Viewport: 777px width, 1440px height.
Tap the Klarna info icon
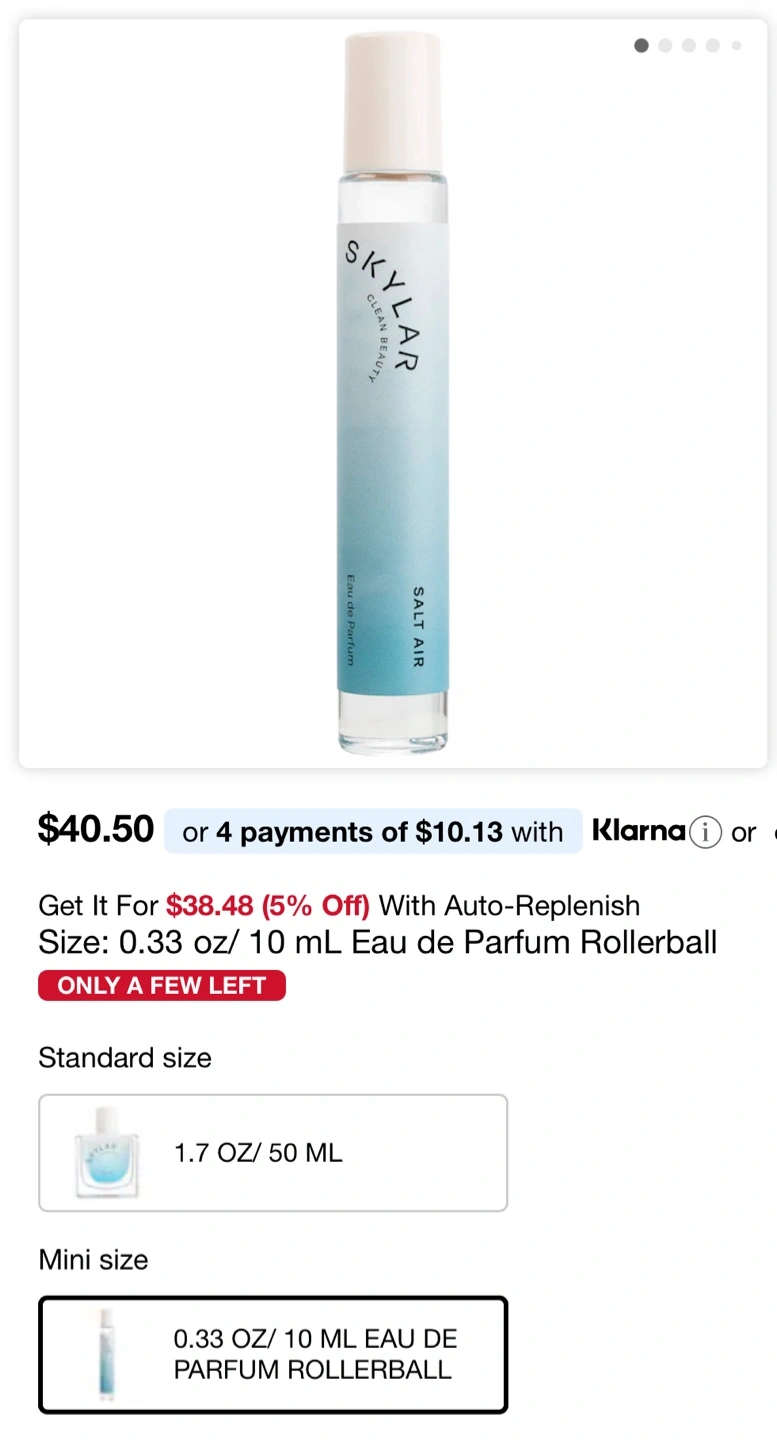tap(705, 832)
